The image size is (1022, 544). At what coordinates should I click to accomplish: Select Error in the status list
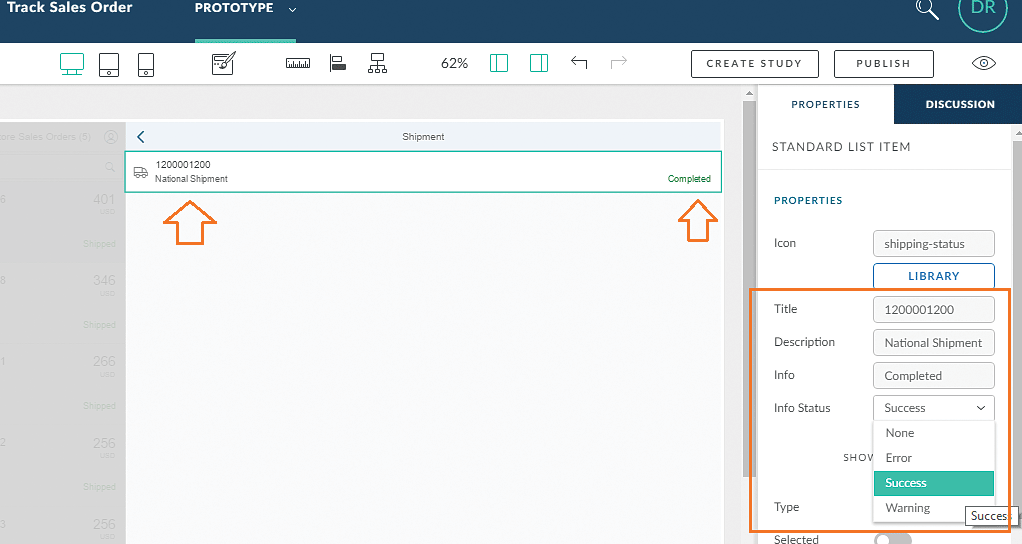pos(899,458)
